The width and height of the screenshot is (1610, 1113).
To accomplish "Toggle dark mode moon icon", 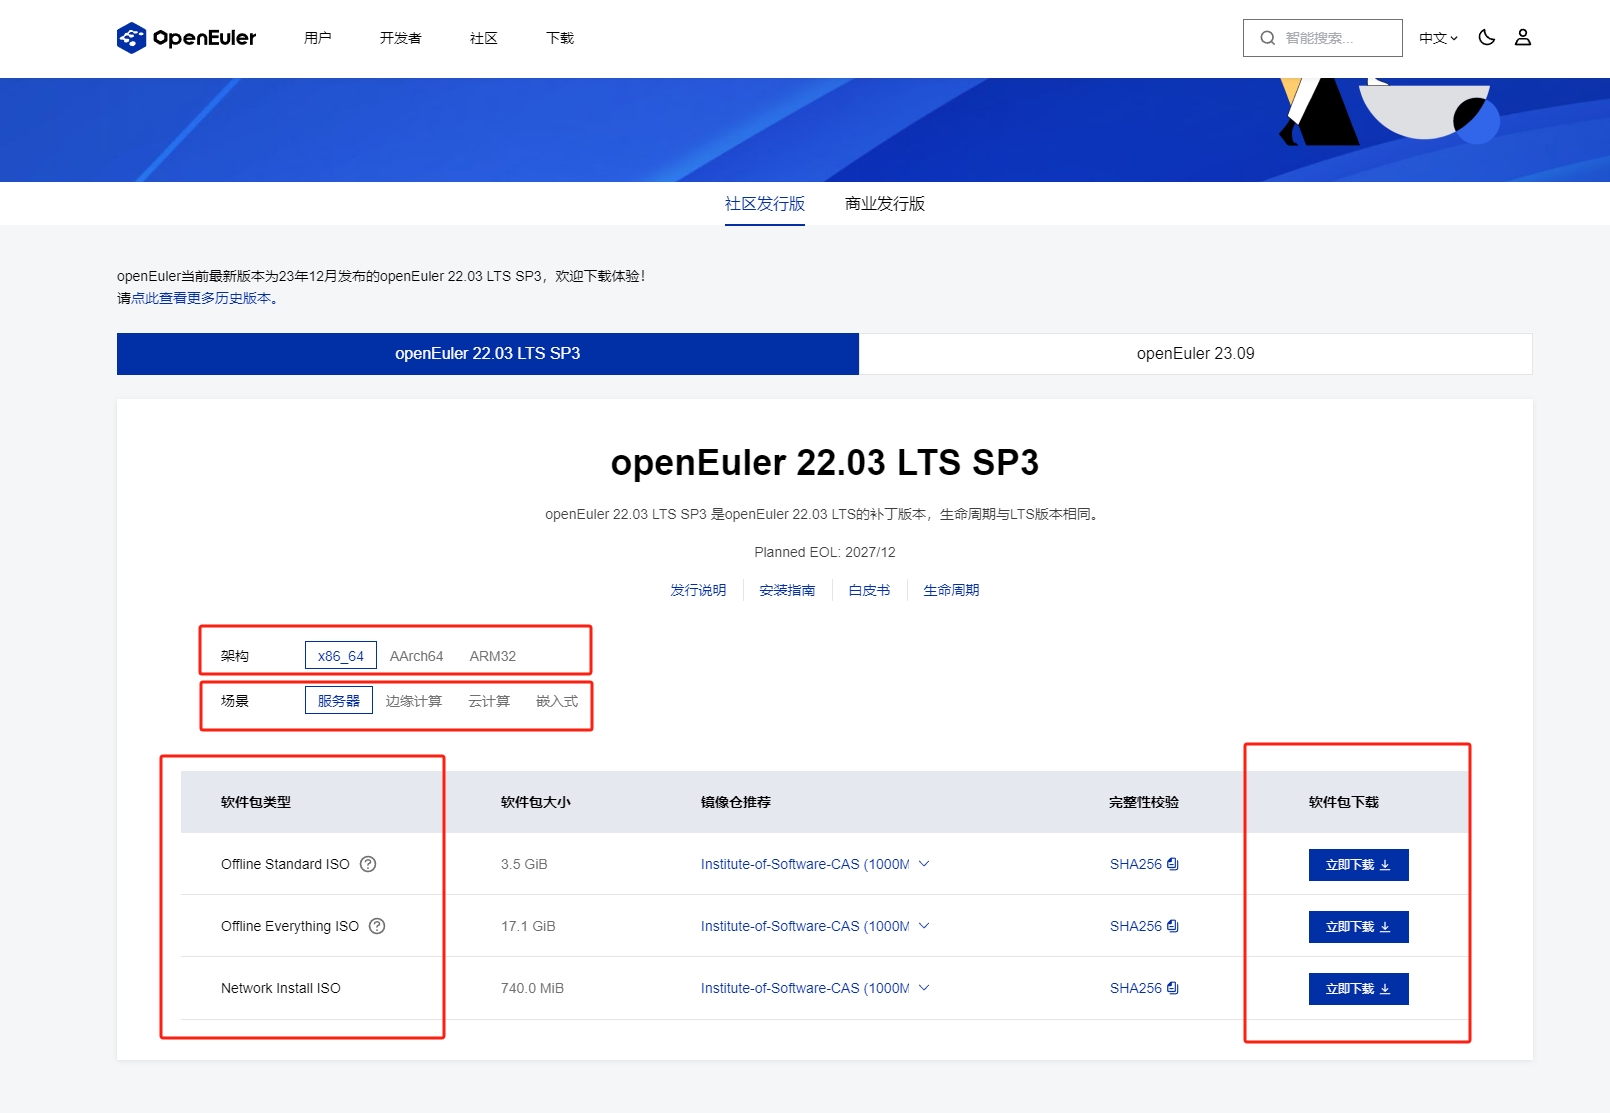I will pos(1487,37).
